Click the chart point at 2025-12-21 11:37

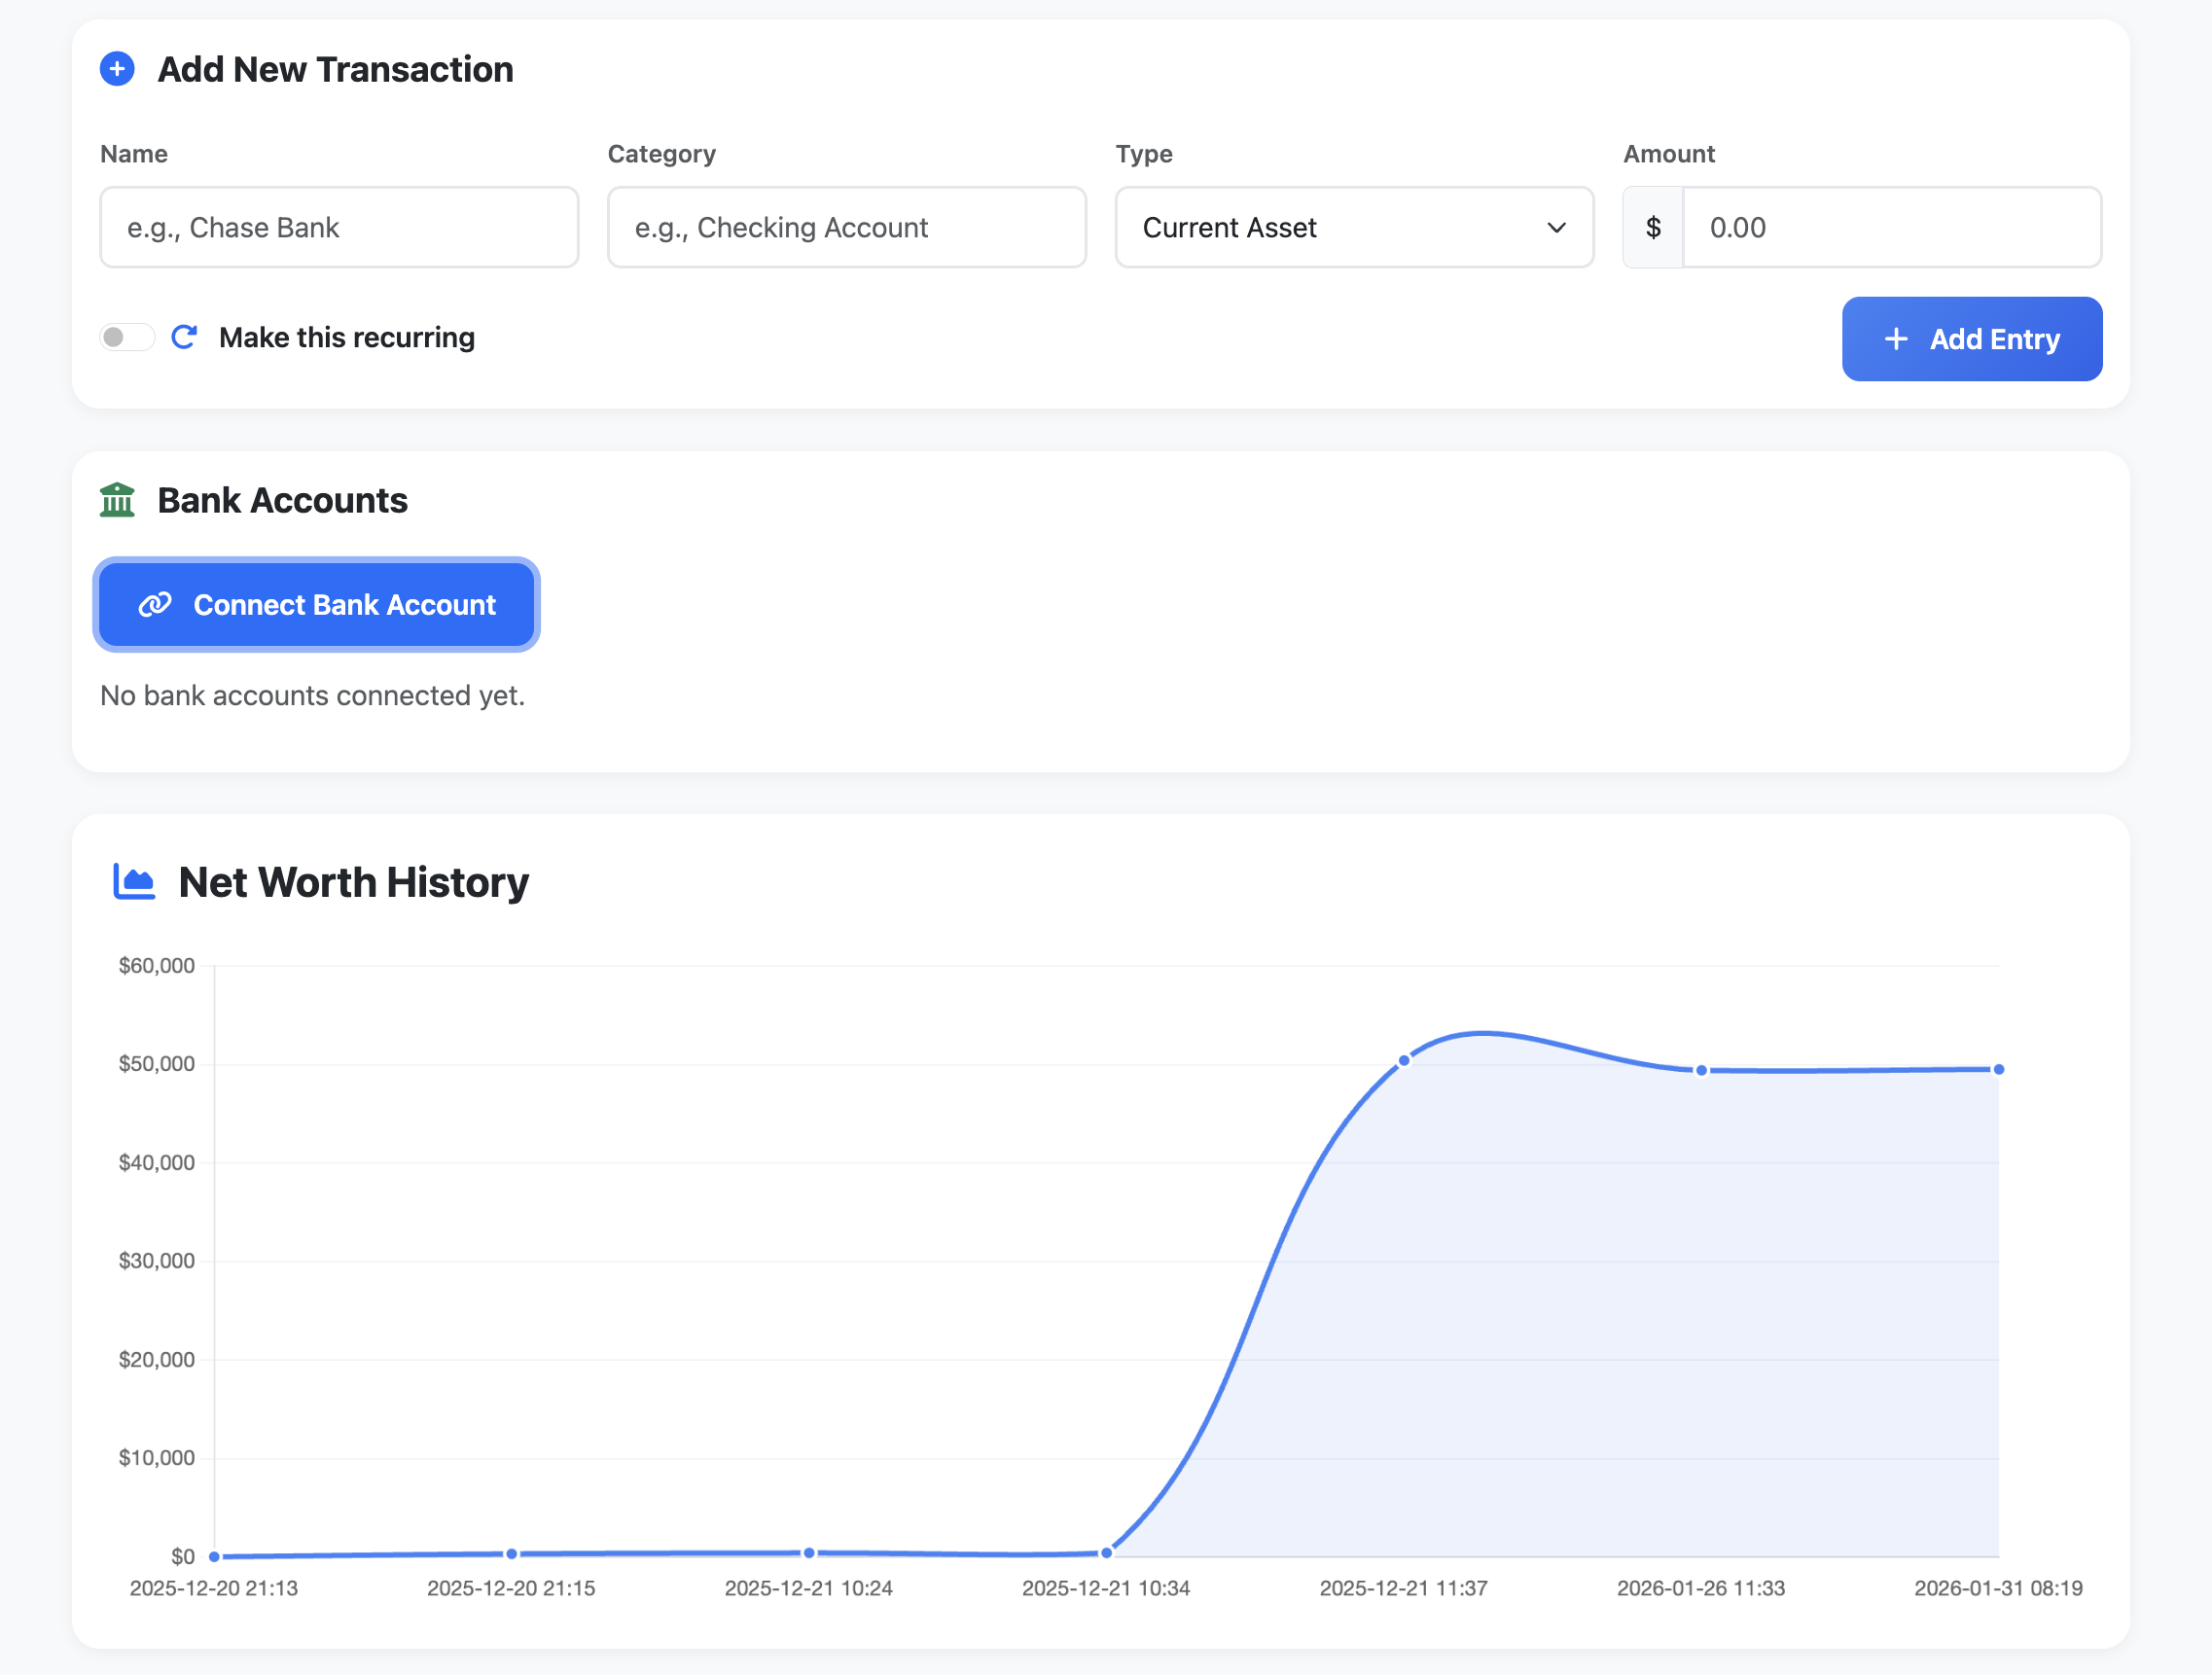1404,1061
